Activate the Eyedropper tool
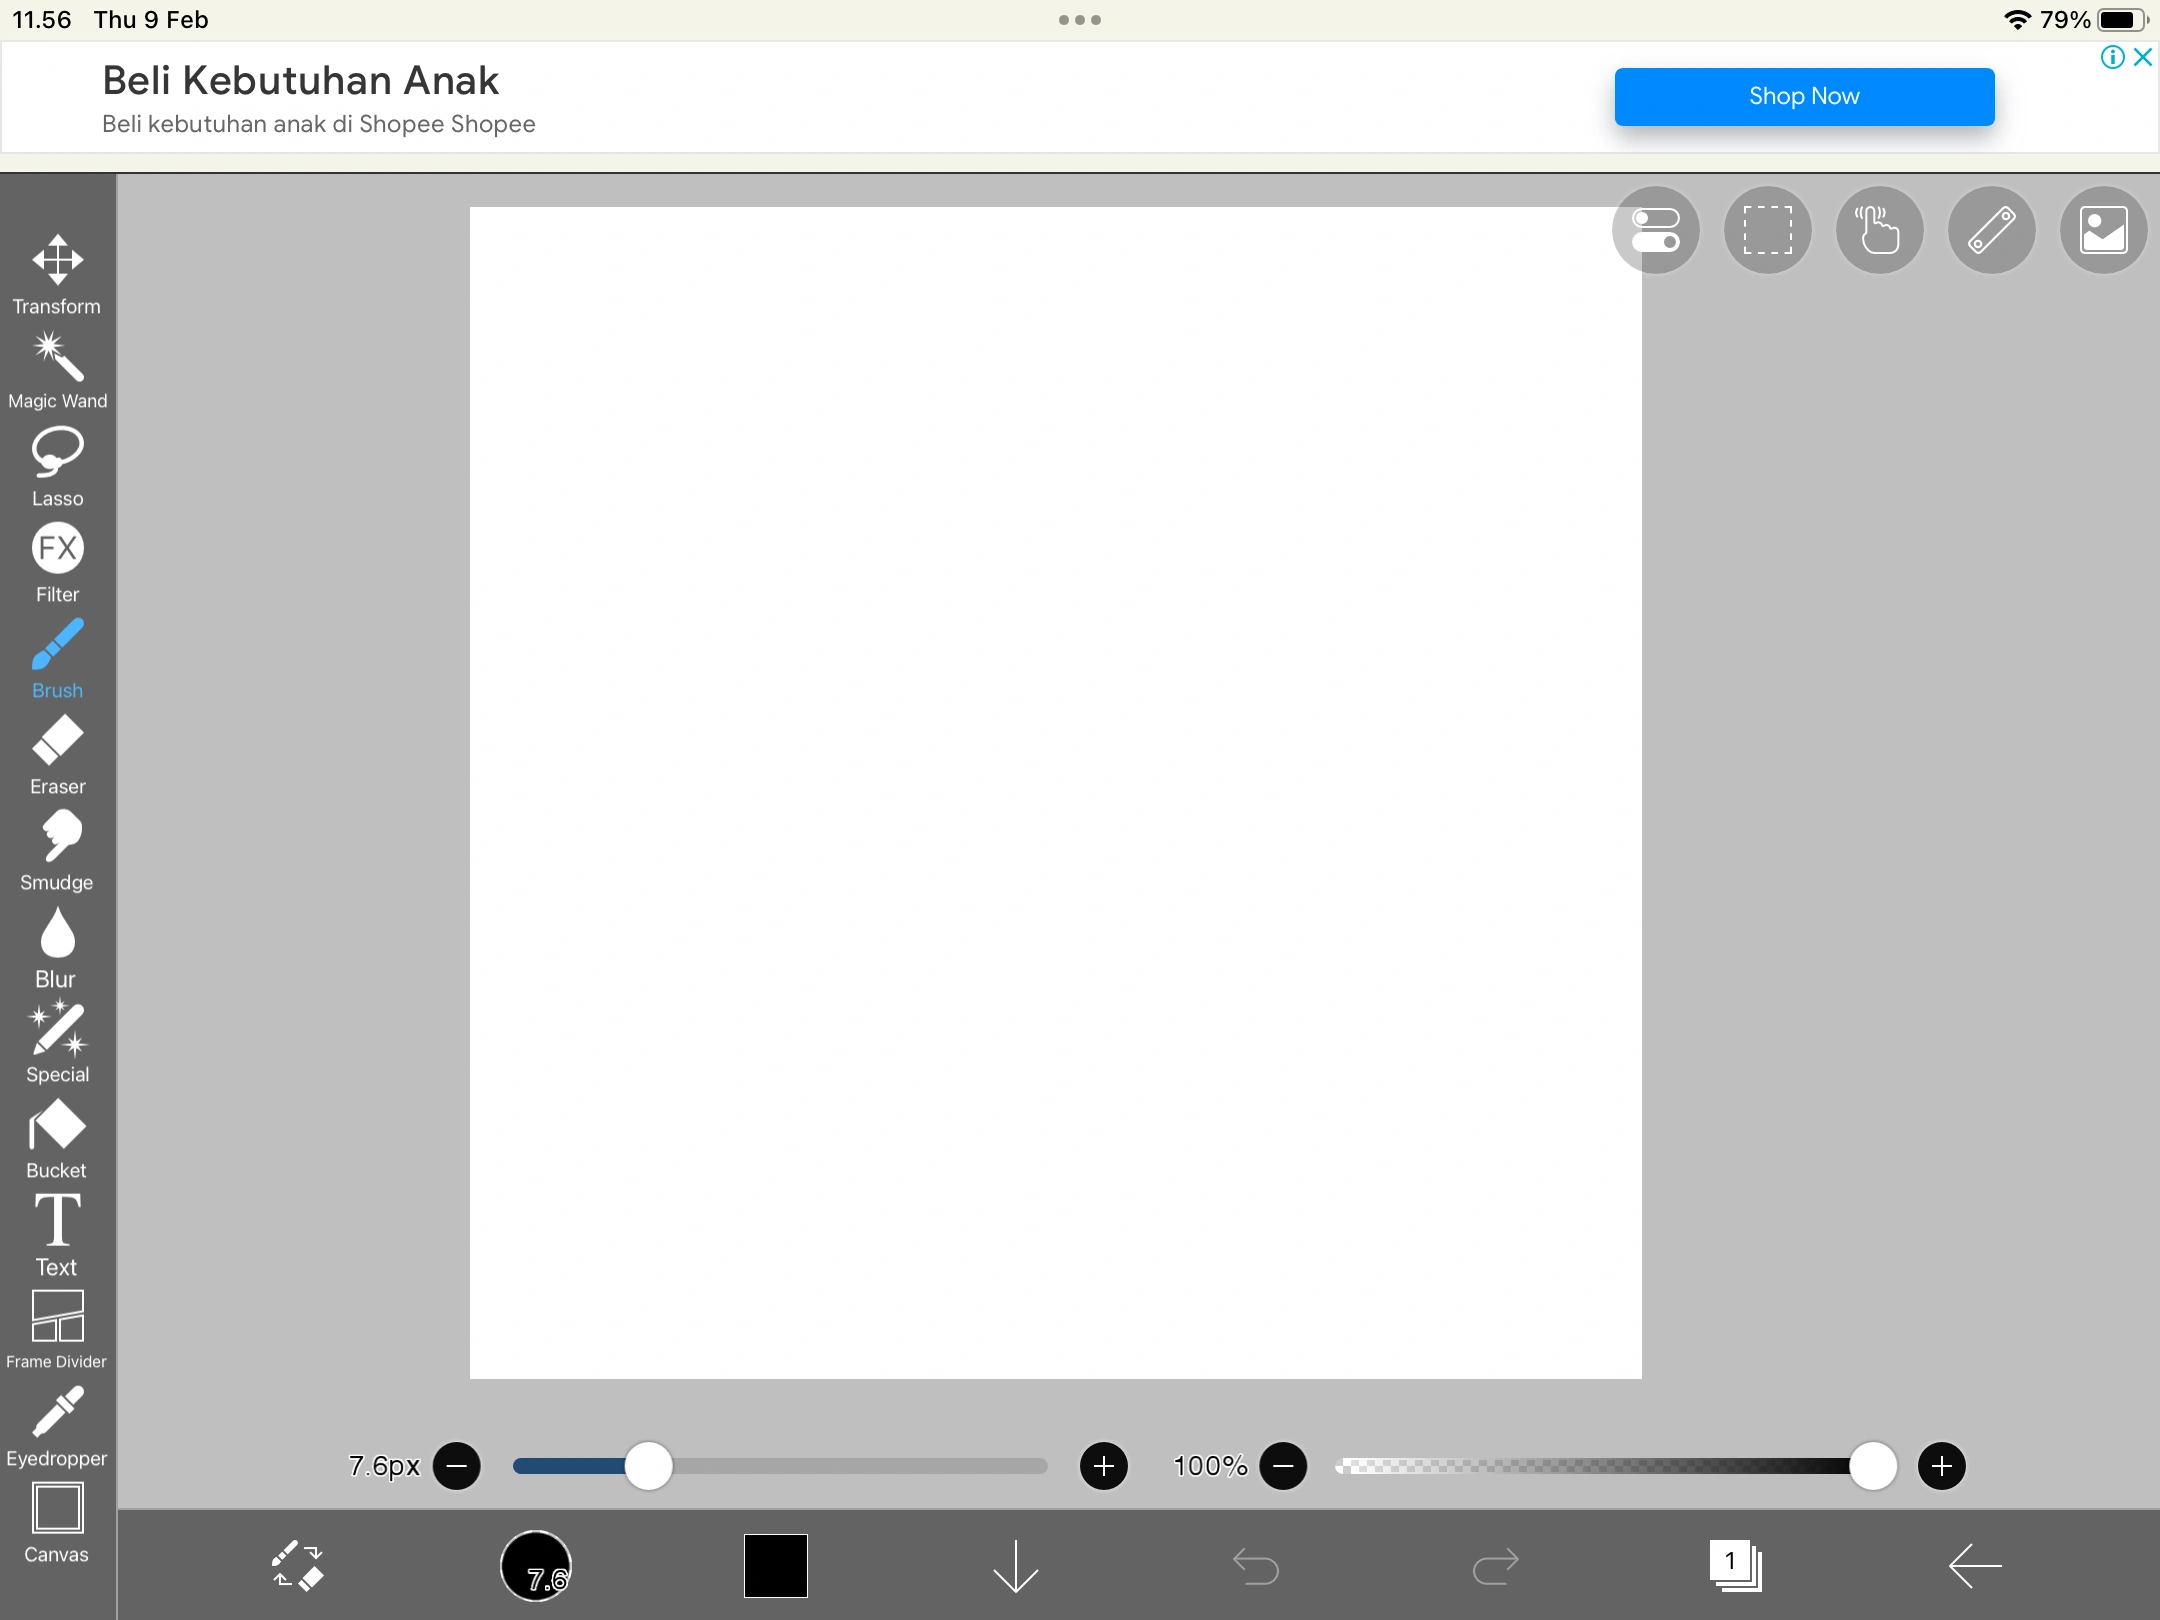 (57, 1425)
